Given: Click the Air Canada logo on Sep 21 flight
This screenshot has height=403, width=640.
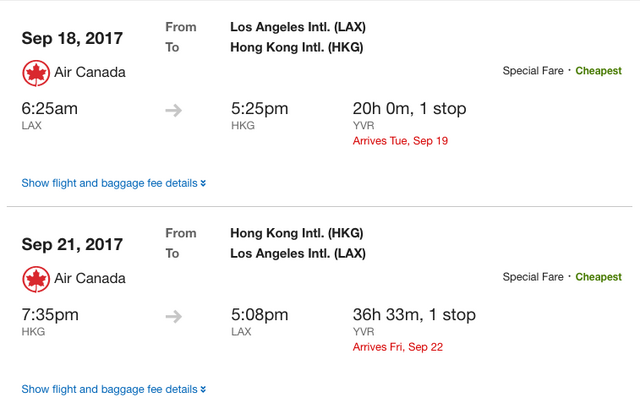Looking at the screenshot, I should pos(36,279).
